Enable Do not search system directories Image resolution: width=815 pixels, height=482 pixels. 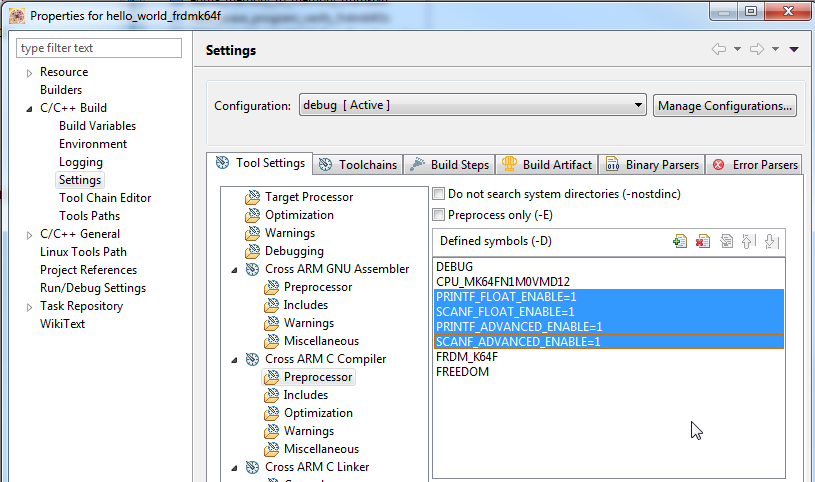tap(438, 194)
